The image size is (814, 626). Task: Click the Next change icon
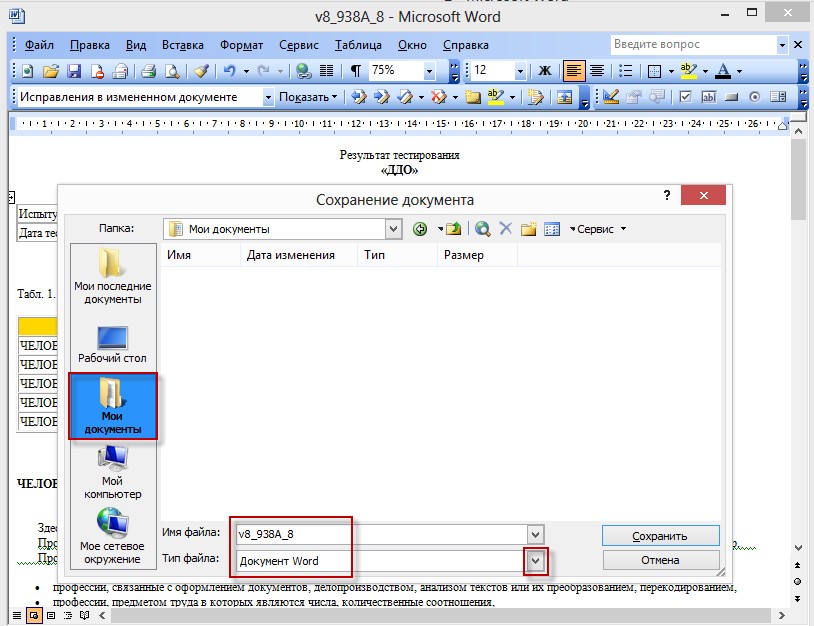(382, 97)
